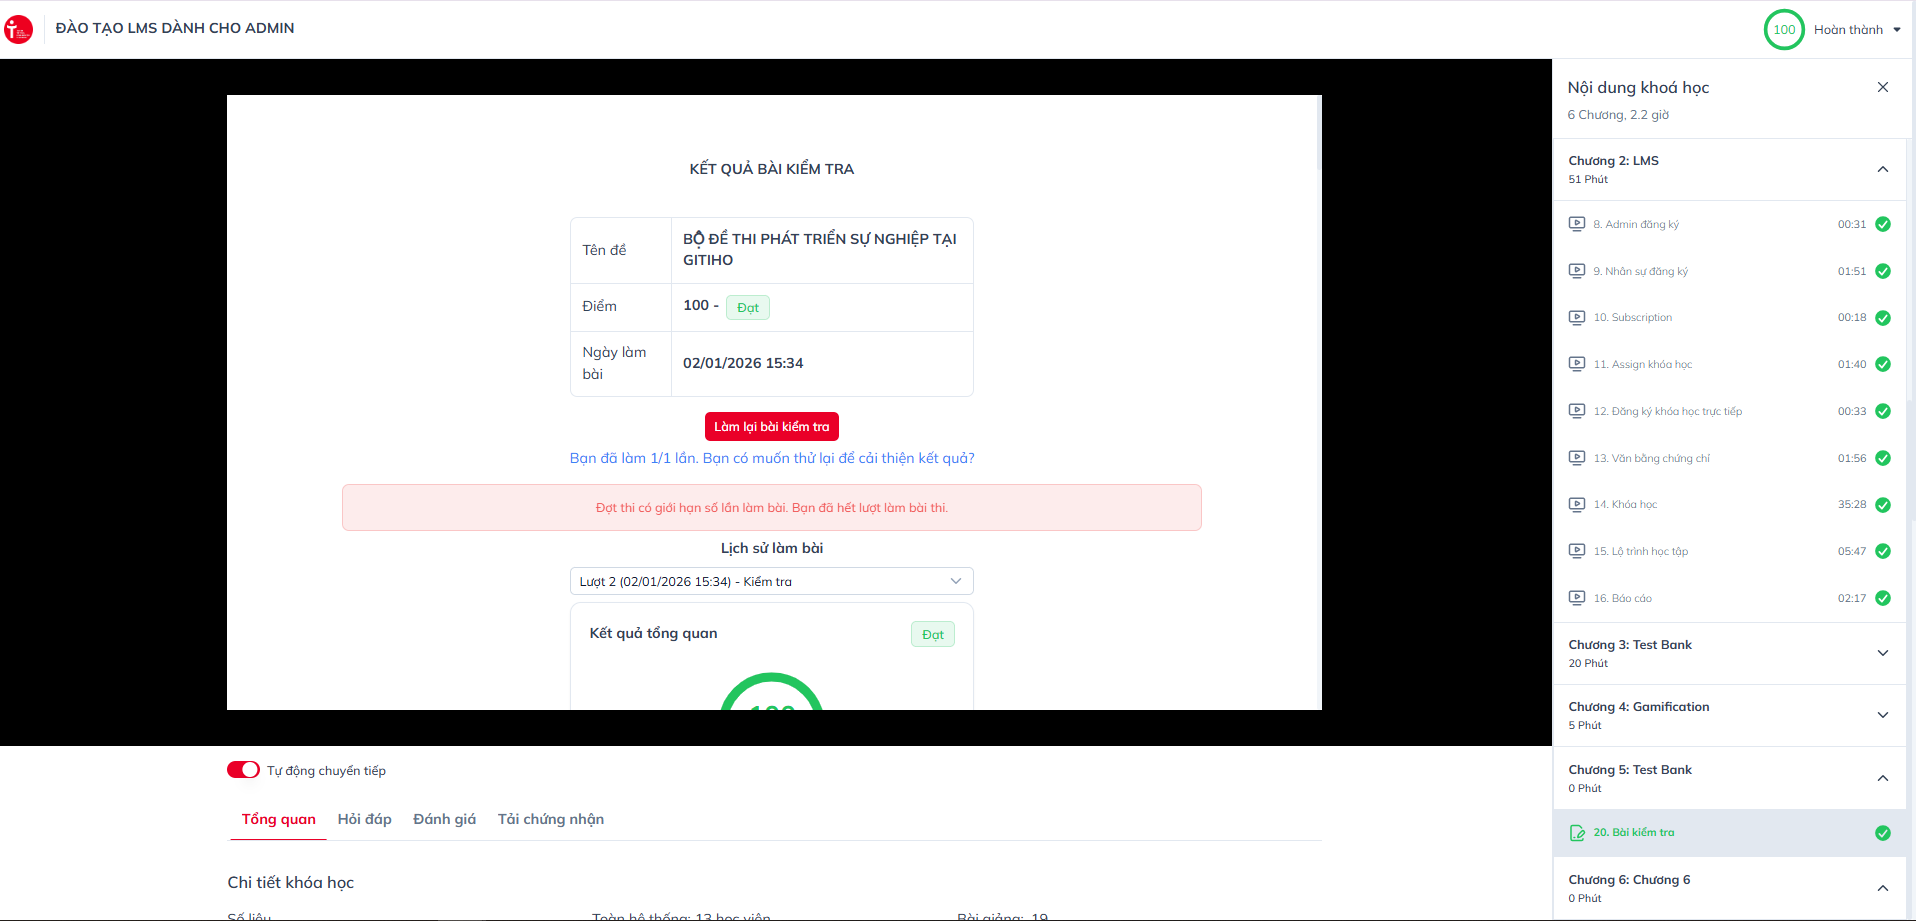Click video icon beside Subscription lesson

[1577, 318]
